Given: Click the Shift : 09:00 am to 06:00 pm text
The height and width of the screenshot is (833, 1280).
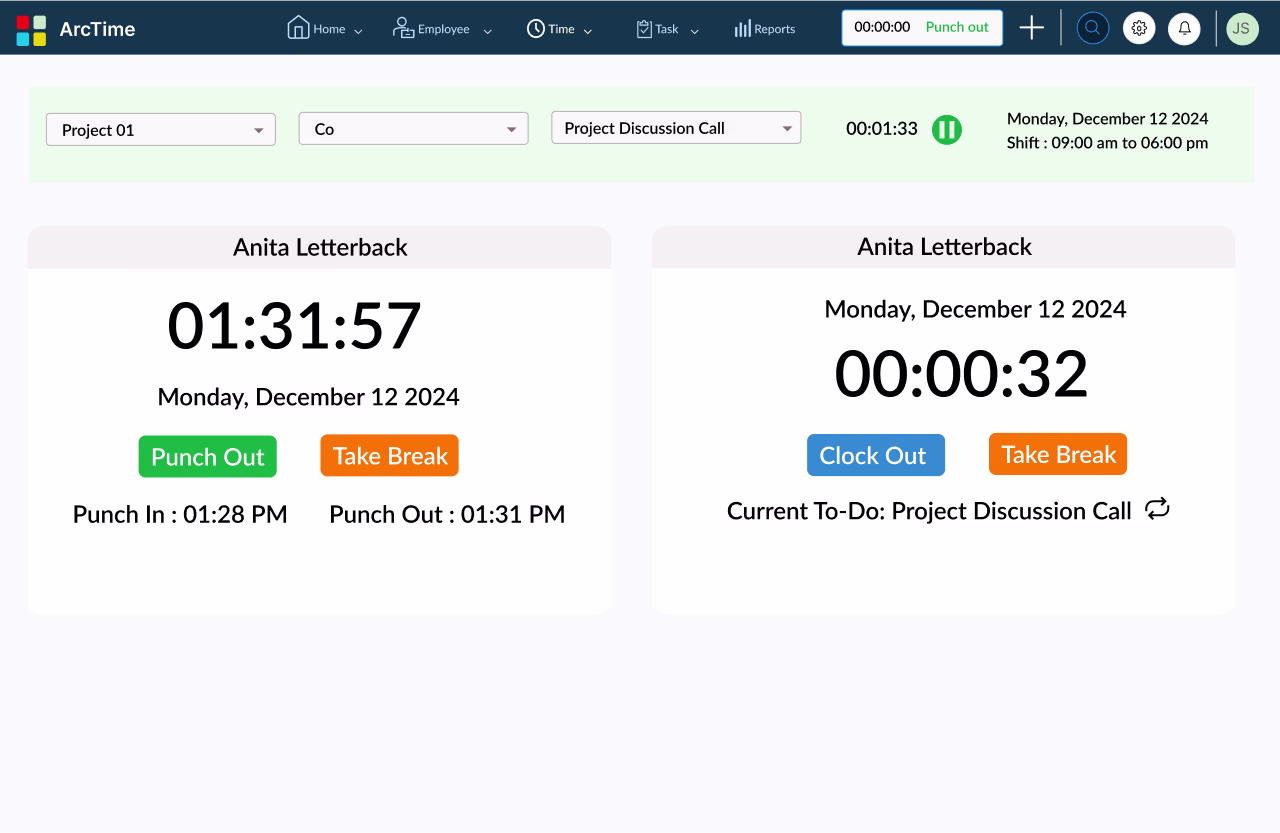Looking at the screenshot, I should (x=1108, y=143).
